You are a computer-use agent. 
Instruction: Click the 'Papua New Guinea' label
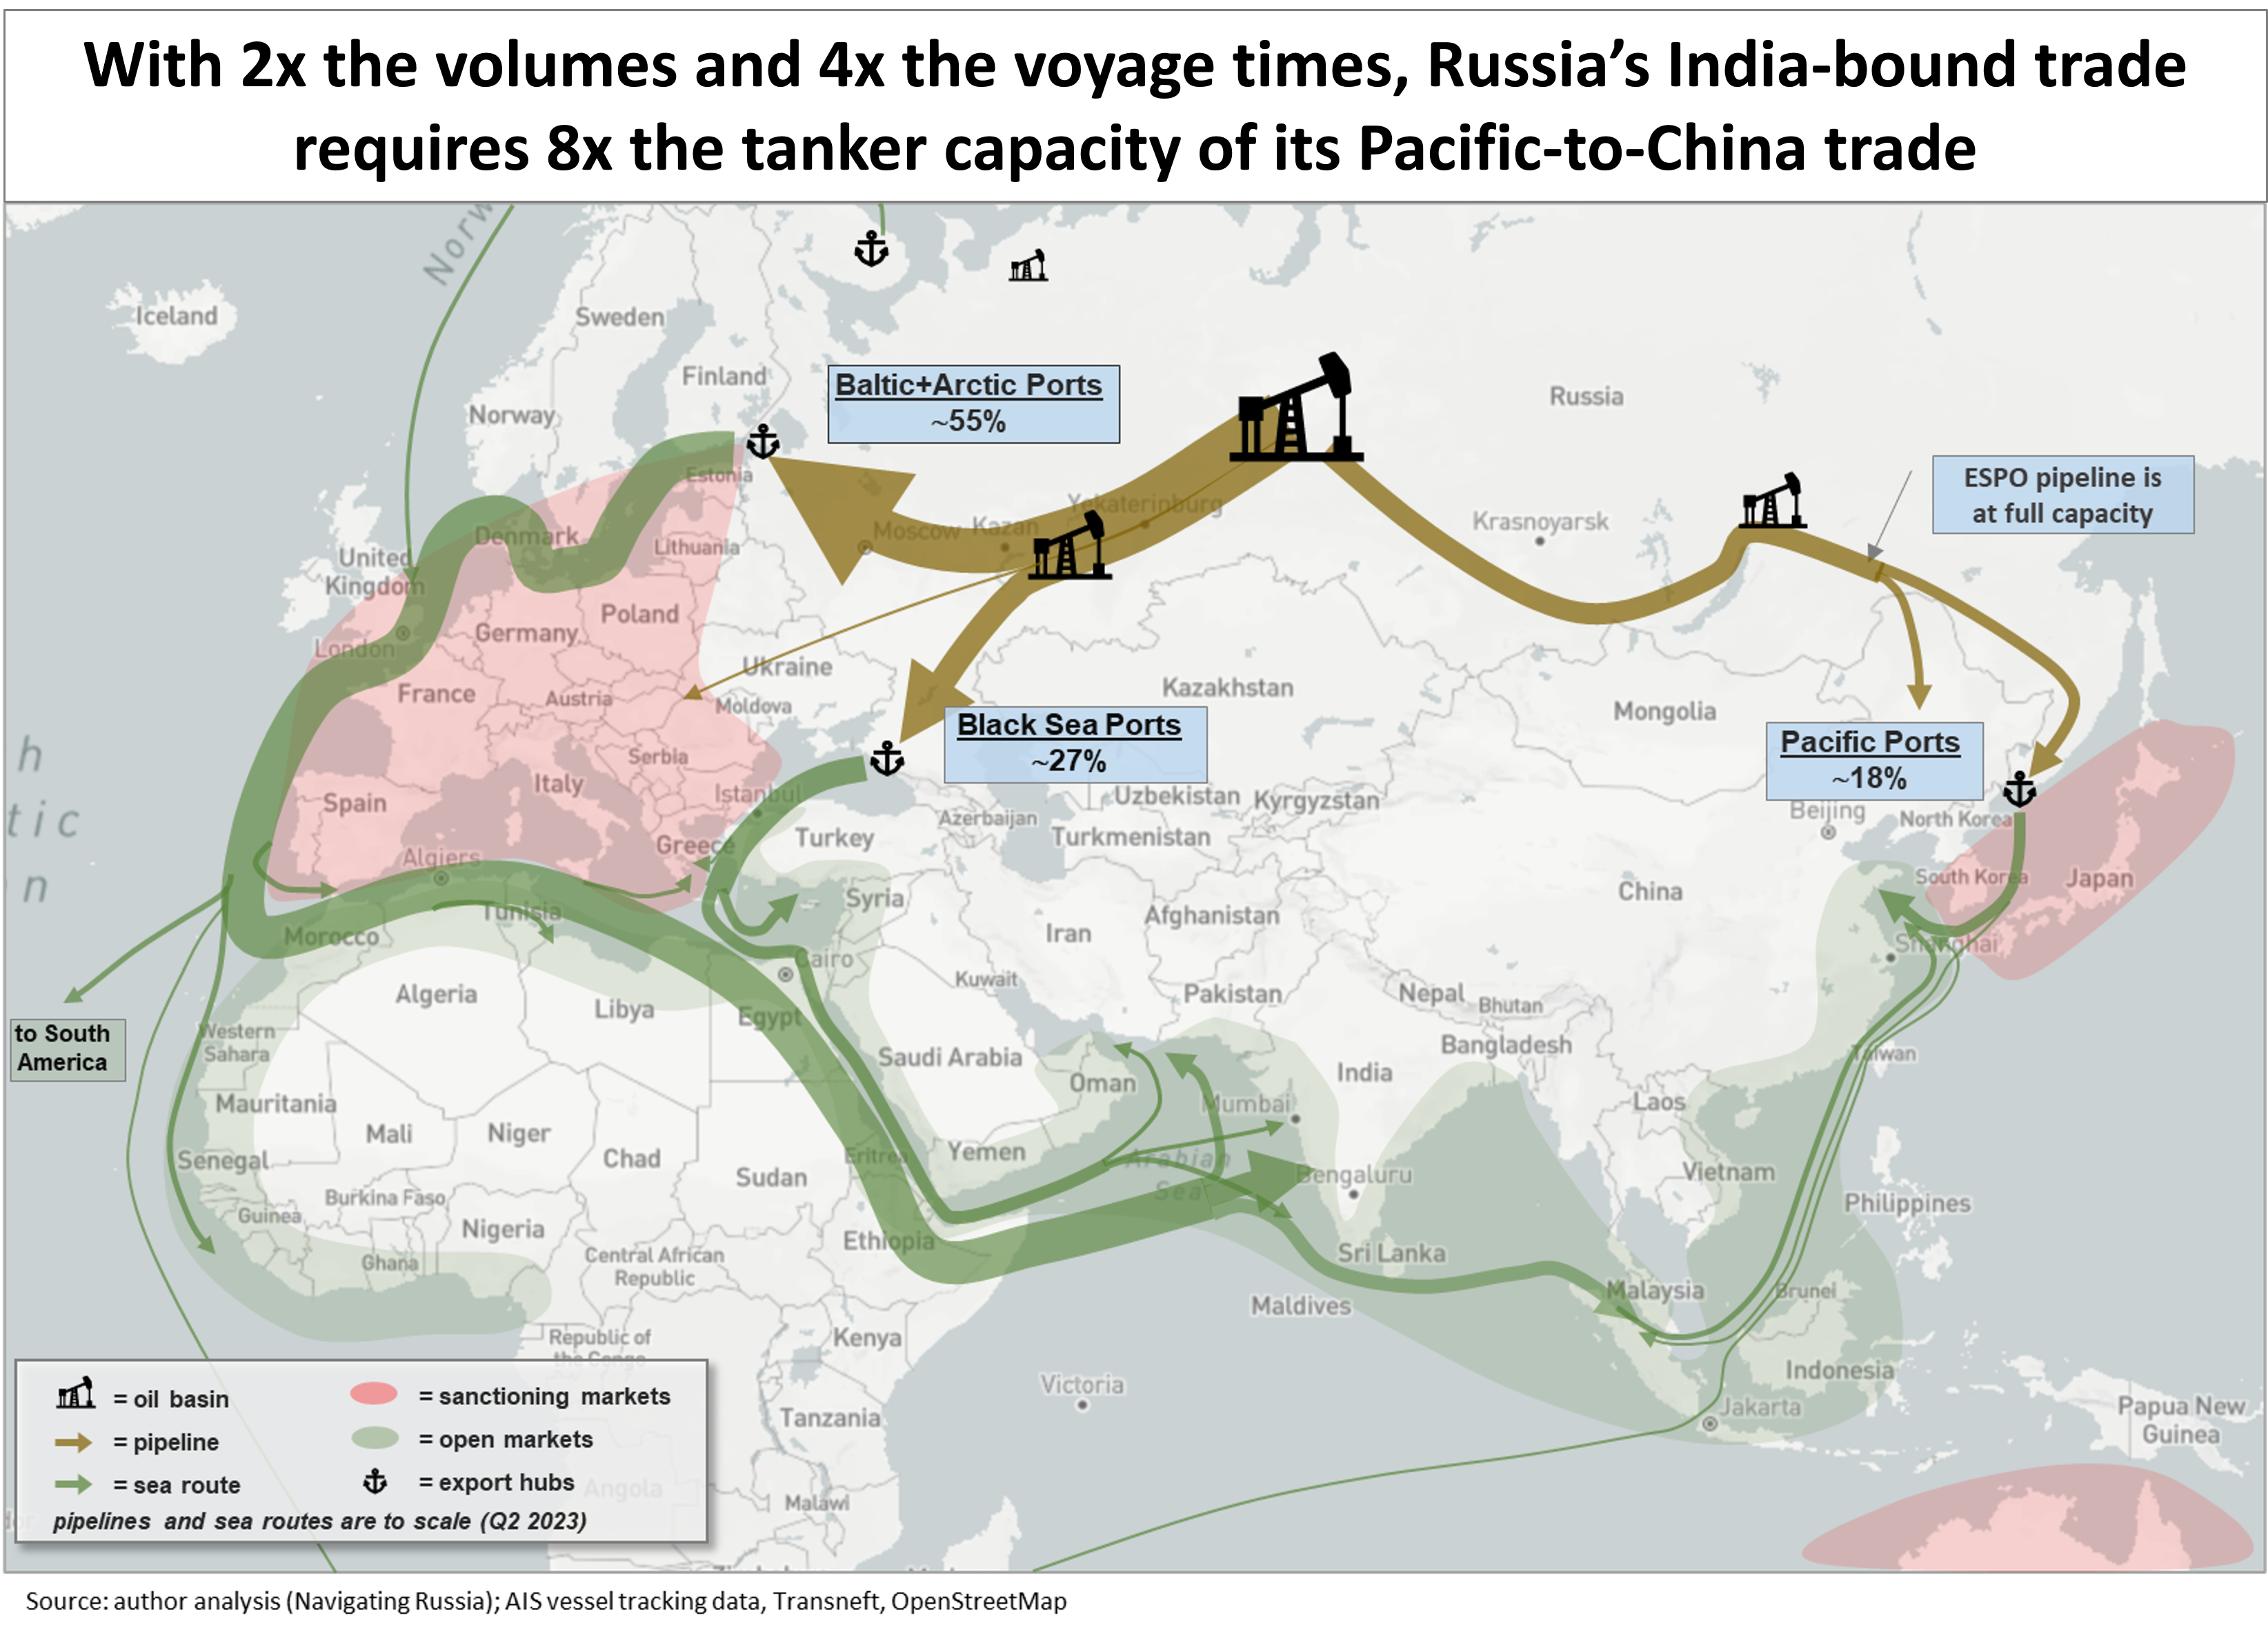2180,1420
